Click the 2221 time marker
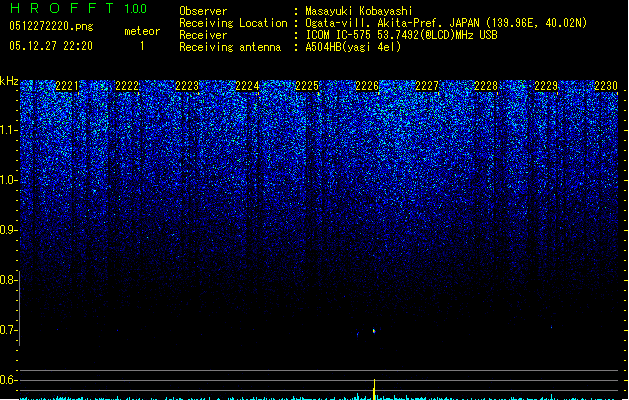Screen dimensions: 629x400 67,86
